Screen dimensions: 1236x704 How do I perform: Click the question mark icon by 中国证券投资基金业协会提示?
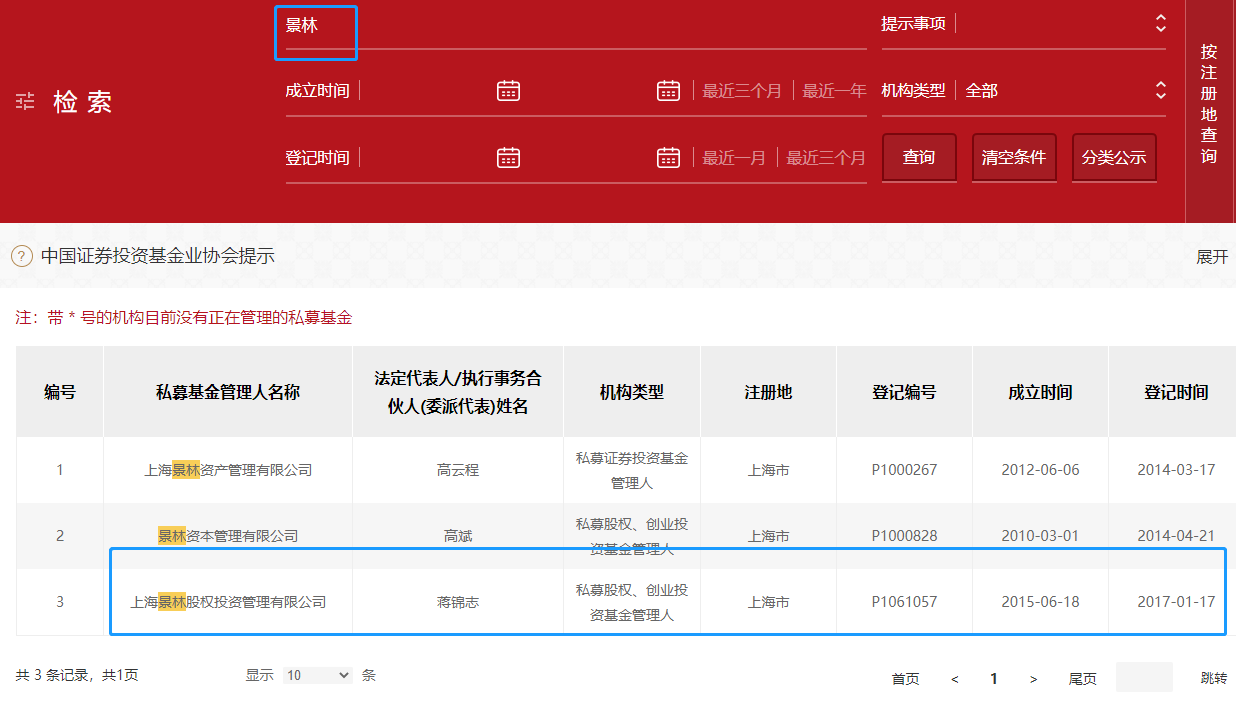pyautogui.click(x=22, y=256)
